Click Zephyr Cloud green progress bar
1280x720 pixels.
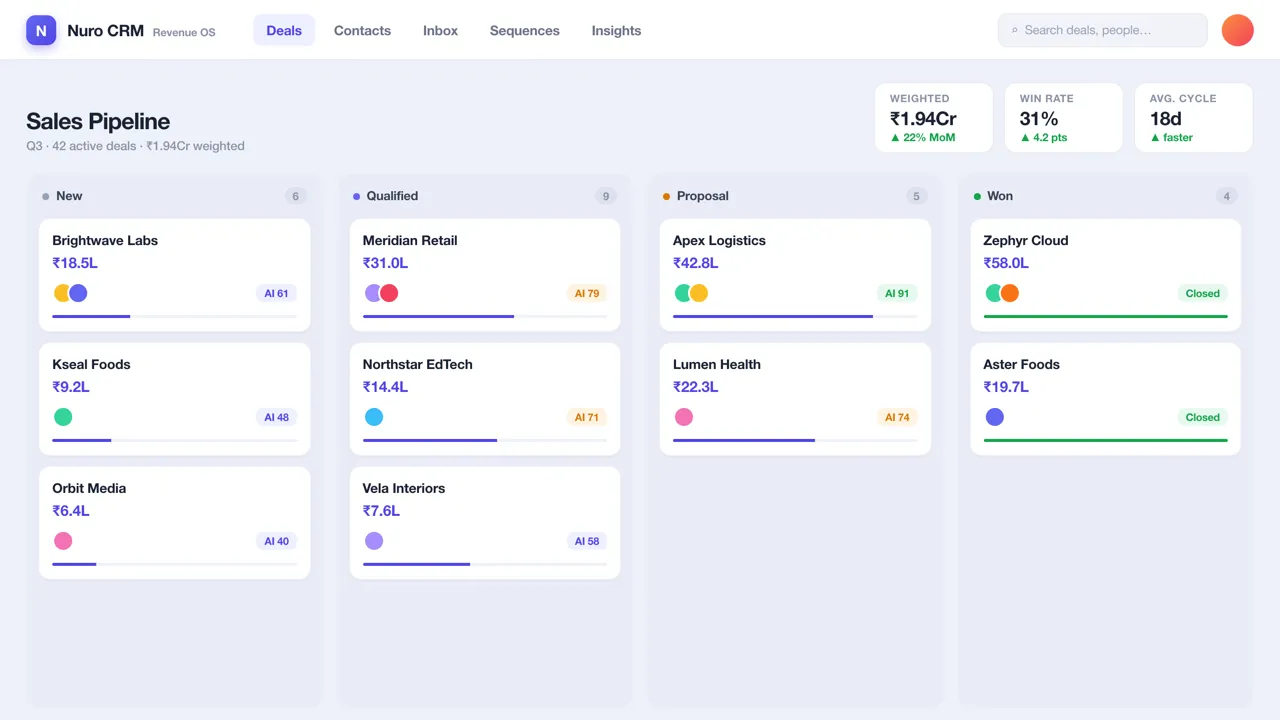[1106, 316]
